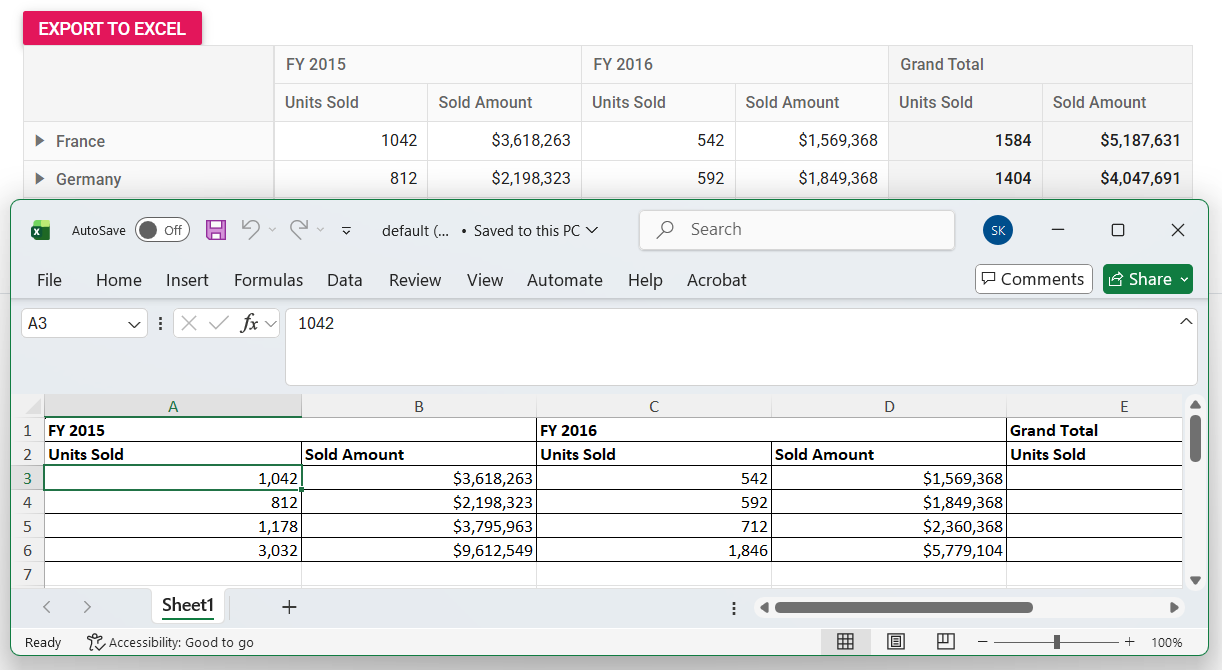Turn AutoSave on
The image size is (1222, 670).
point(162,229)
